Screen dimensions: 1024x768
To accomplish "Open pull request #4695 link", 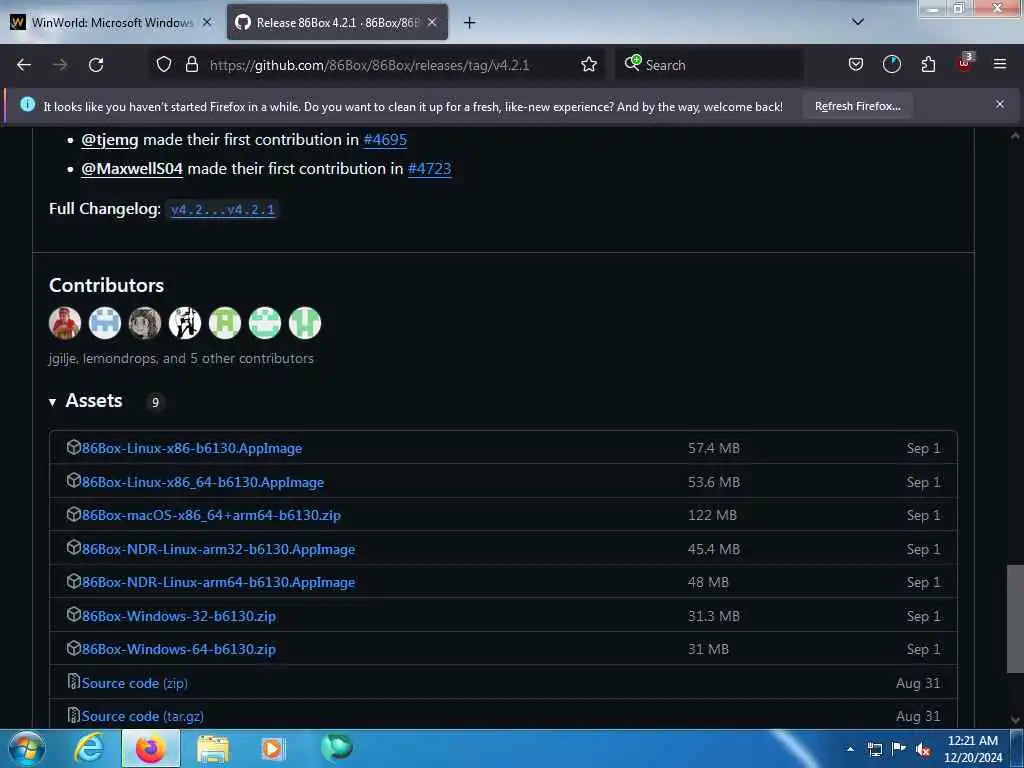I will click(385, 139).
